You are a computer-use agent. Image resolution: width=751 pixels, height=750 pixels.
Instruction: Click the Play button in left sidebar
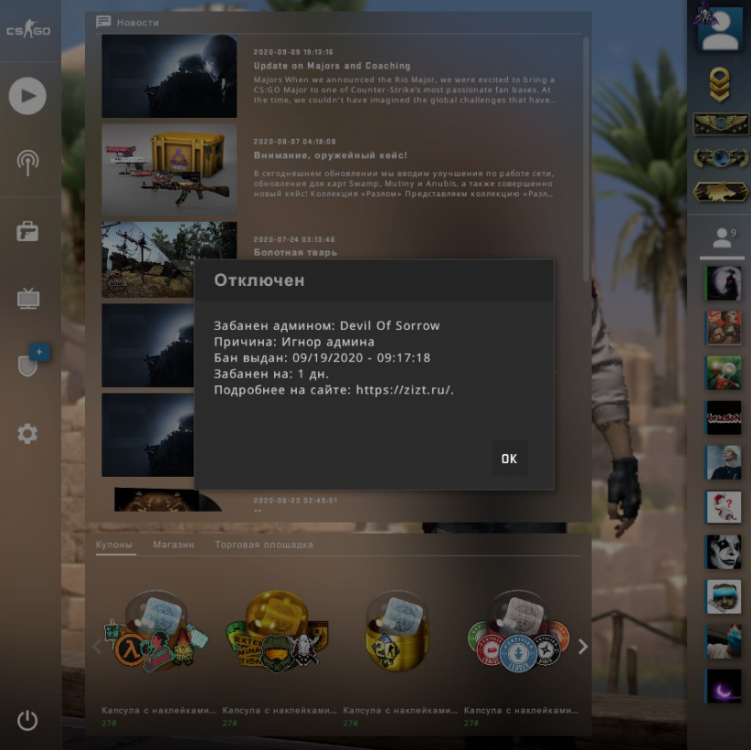click(28, 96)
